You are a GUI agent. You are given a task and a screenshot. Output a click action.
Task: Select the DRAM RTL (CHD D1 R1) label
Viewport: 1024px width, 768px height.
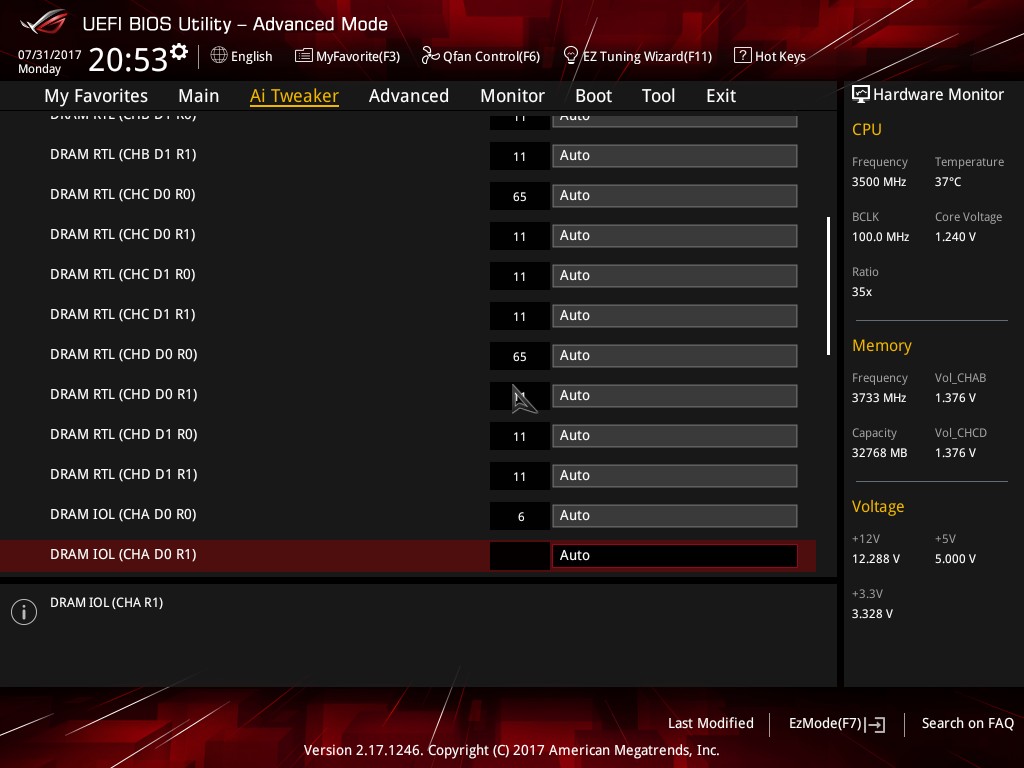pyautogui.click(x=123, y=474)
